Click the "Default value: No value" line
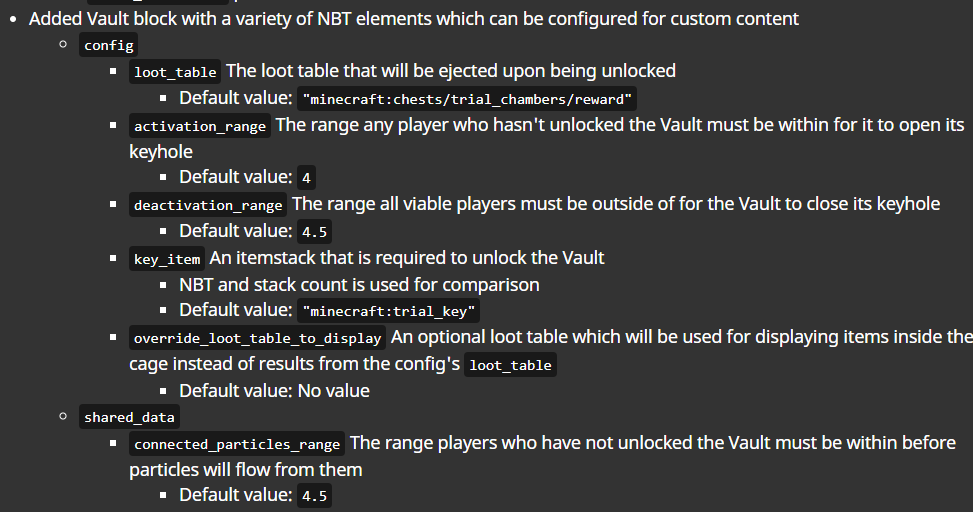 274,391
